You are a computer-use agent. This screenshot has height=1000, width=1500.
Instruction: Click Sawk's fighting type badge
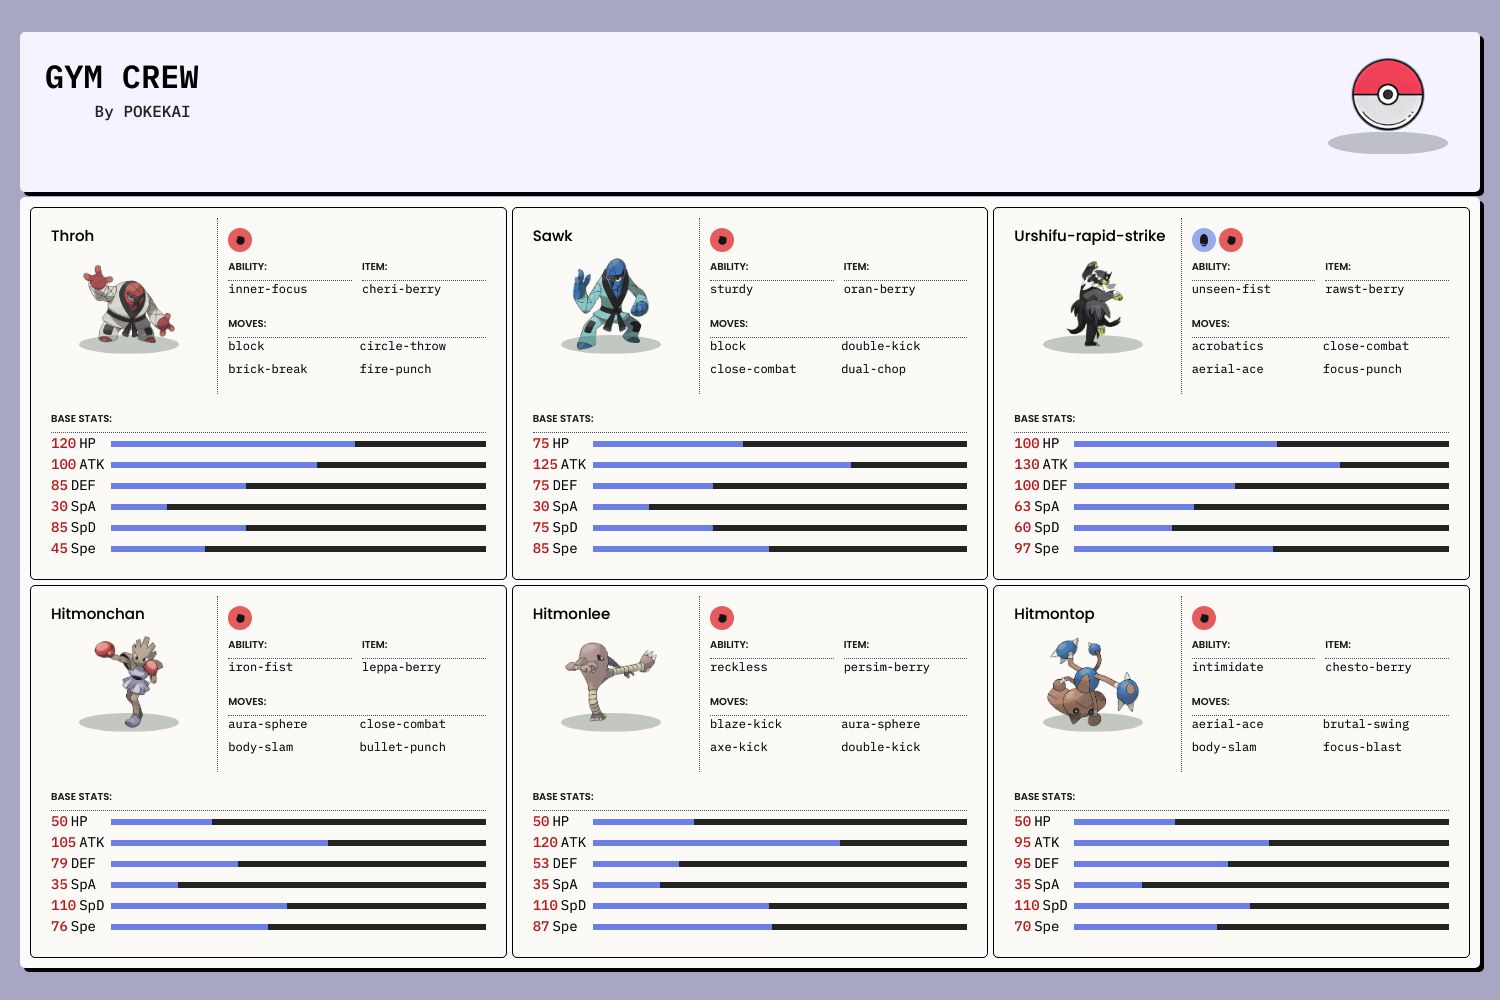click(722, 240)
